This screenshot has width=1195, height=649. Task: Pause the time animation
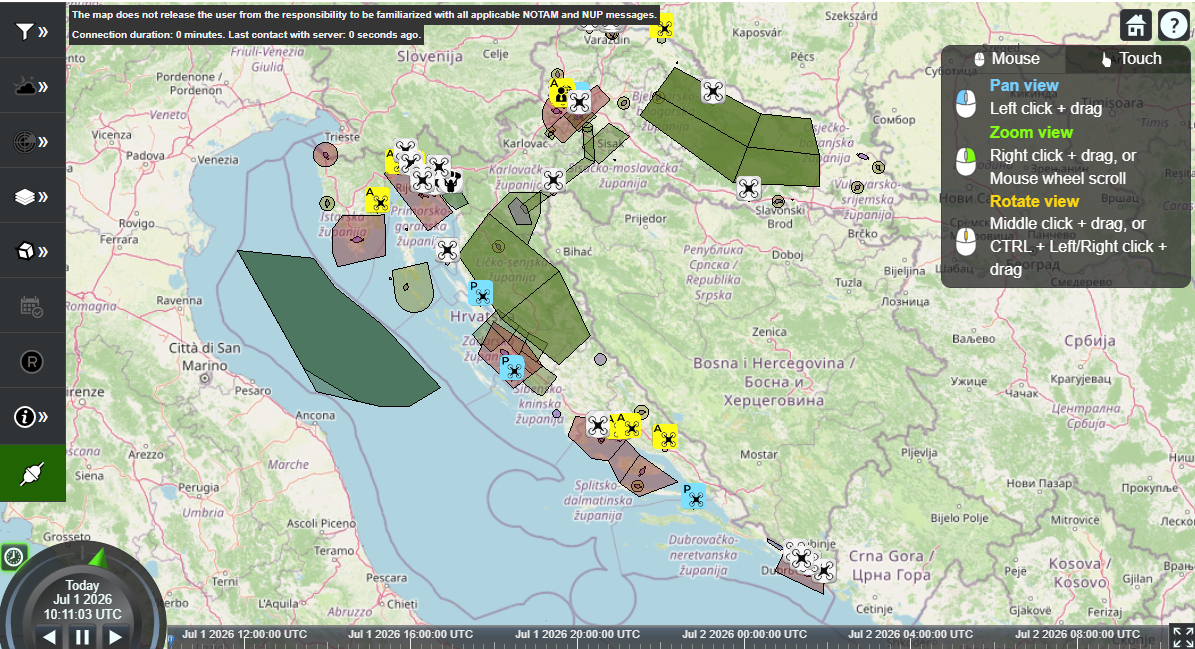click(x=82, y=637)
